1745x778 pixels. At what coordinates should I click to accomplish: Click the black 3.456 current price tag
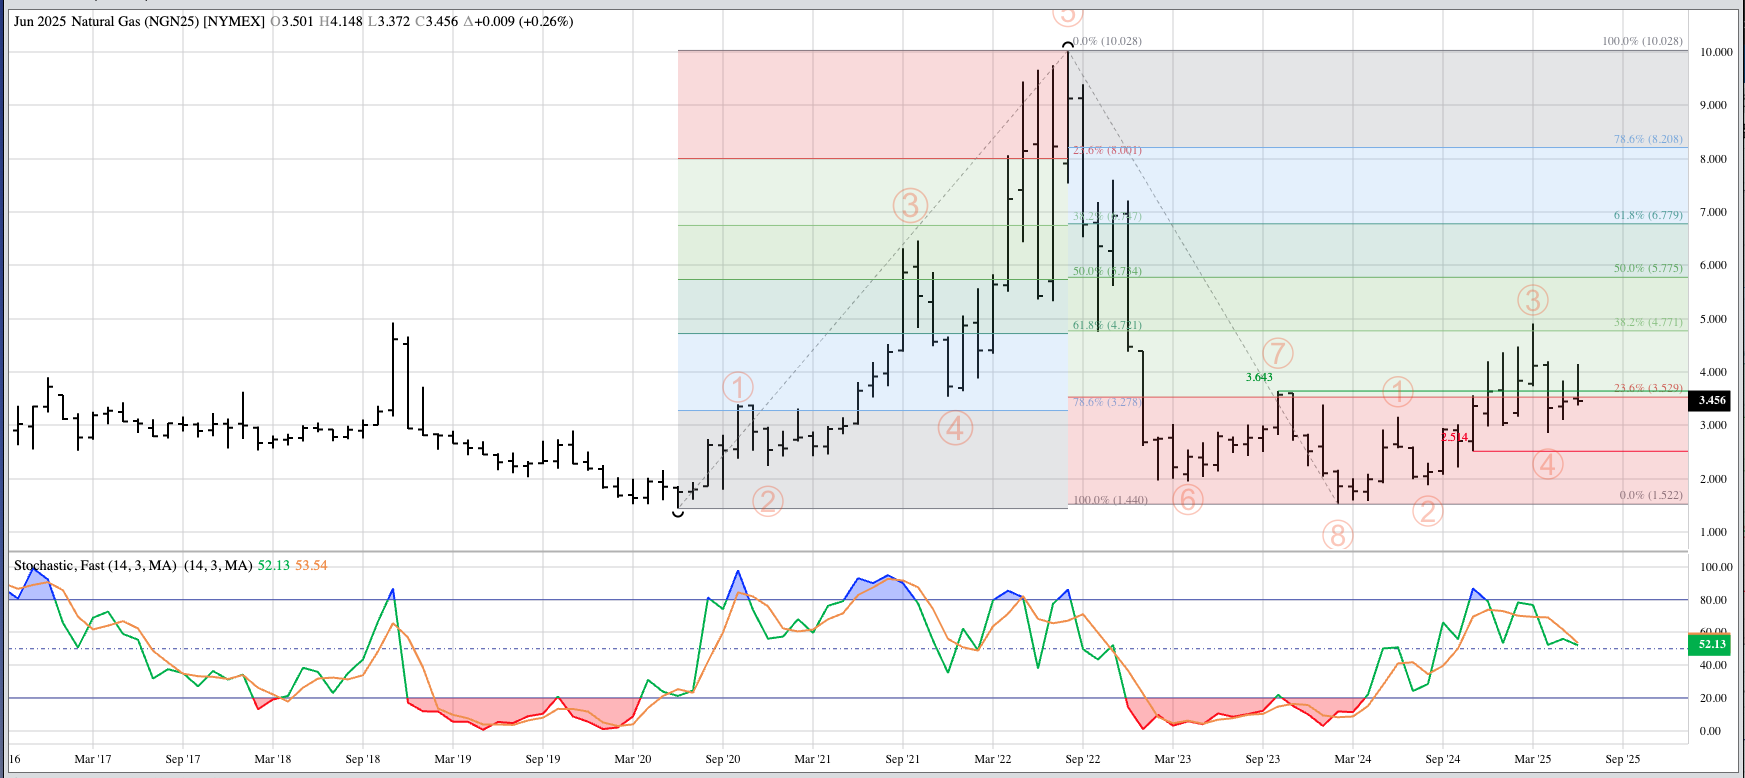[x=1711, y=400]
